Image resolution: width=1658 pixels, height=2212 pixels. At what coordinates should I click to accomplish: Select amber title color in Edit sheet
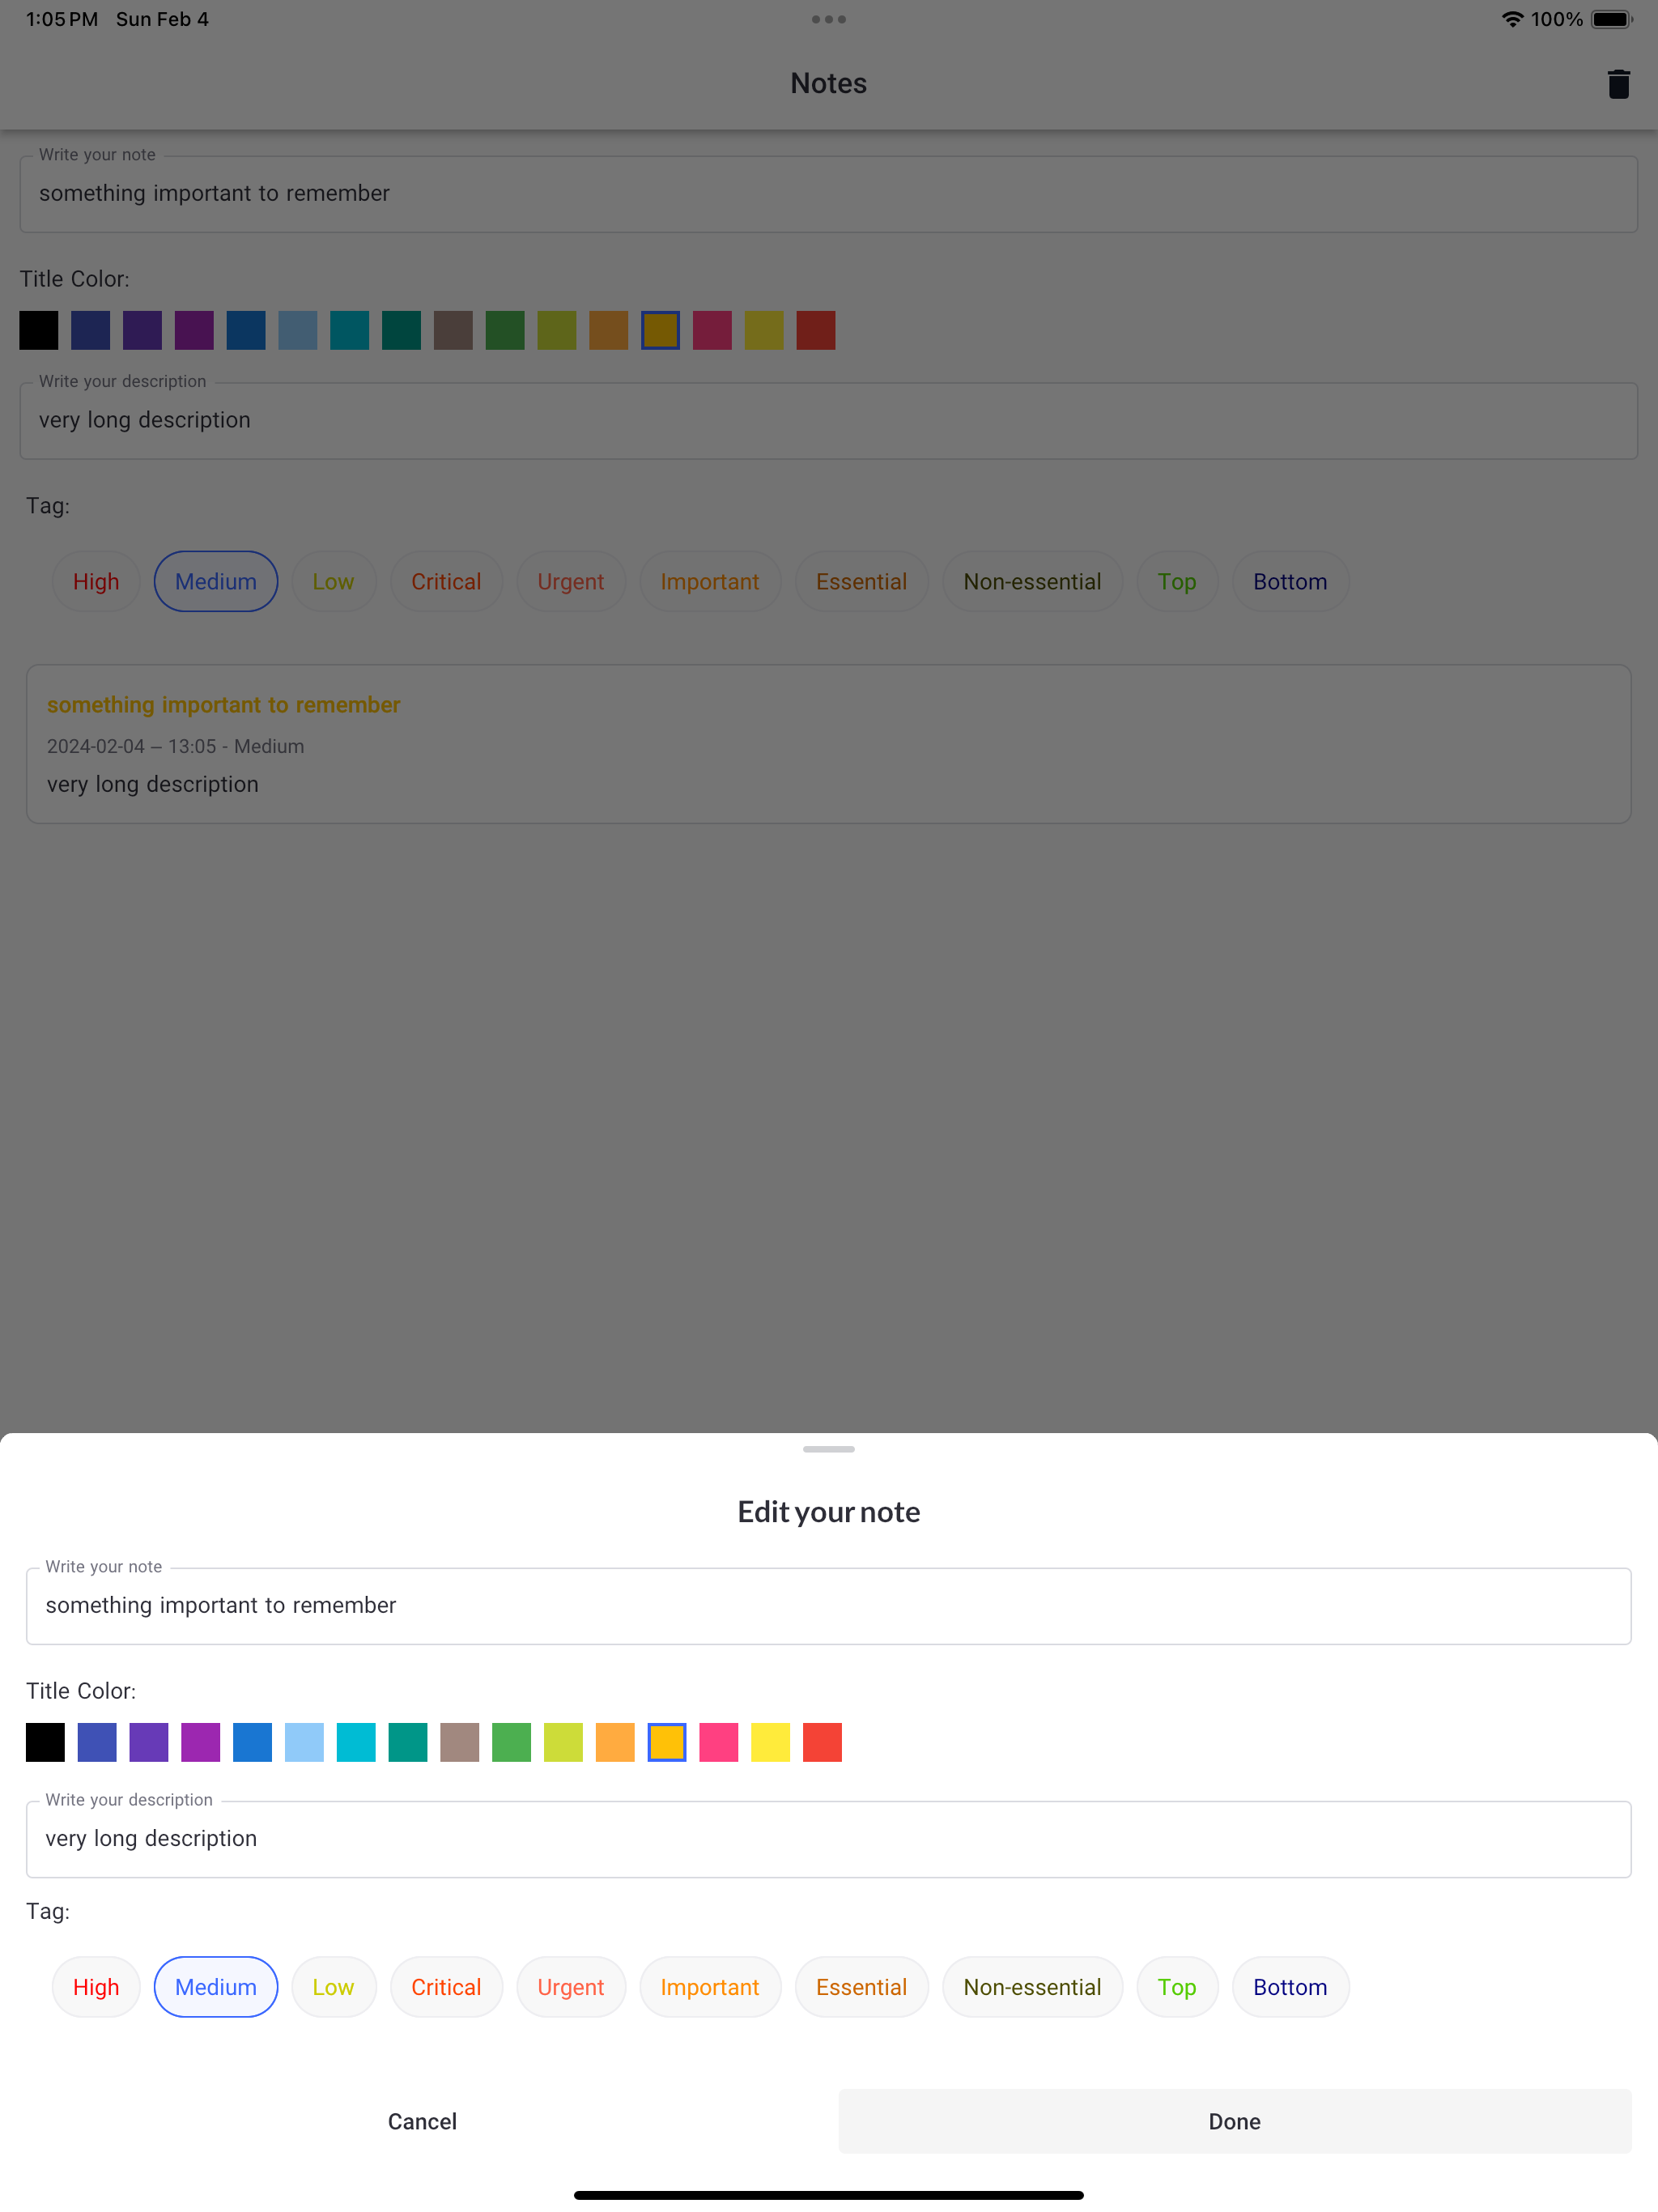point(667,1742)
